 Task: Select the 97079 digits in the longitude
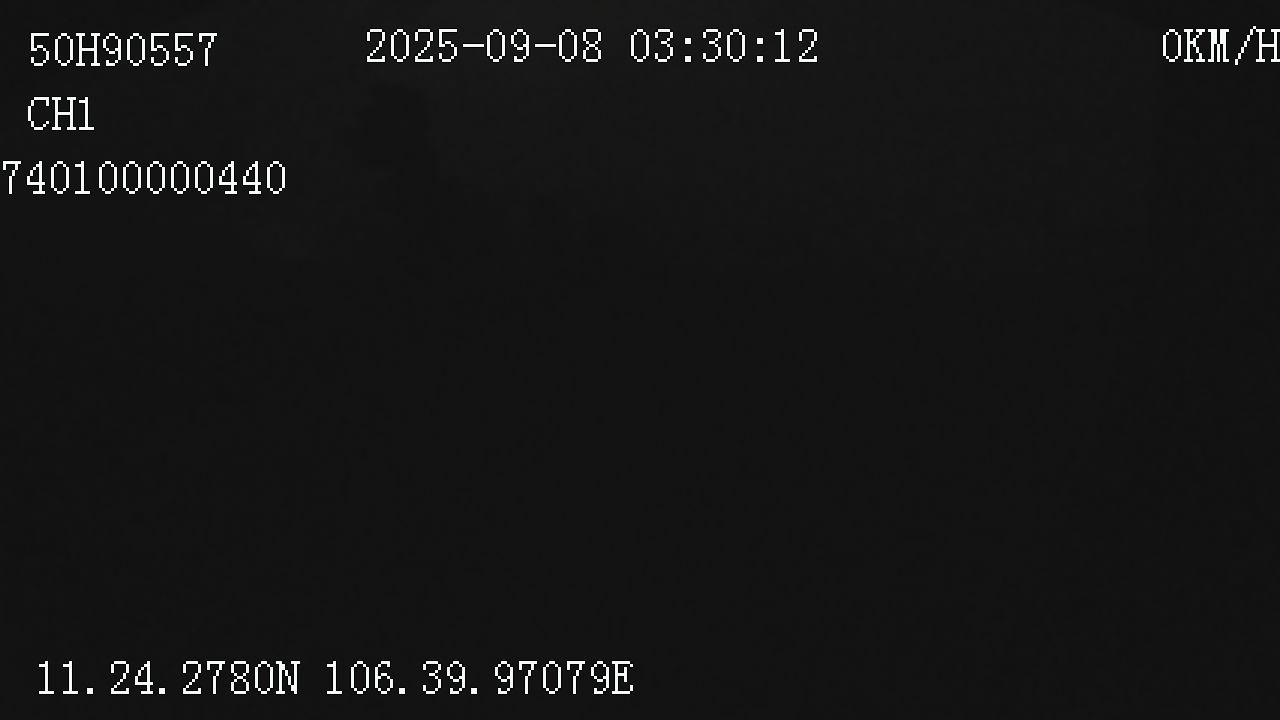click(x=551, y=678)
